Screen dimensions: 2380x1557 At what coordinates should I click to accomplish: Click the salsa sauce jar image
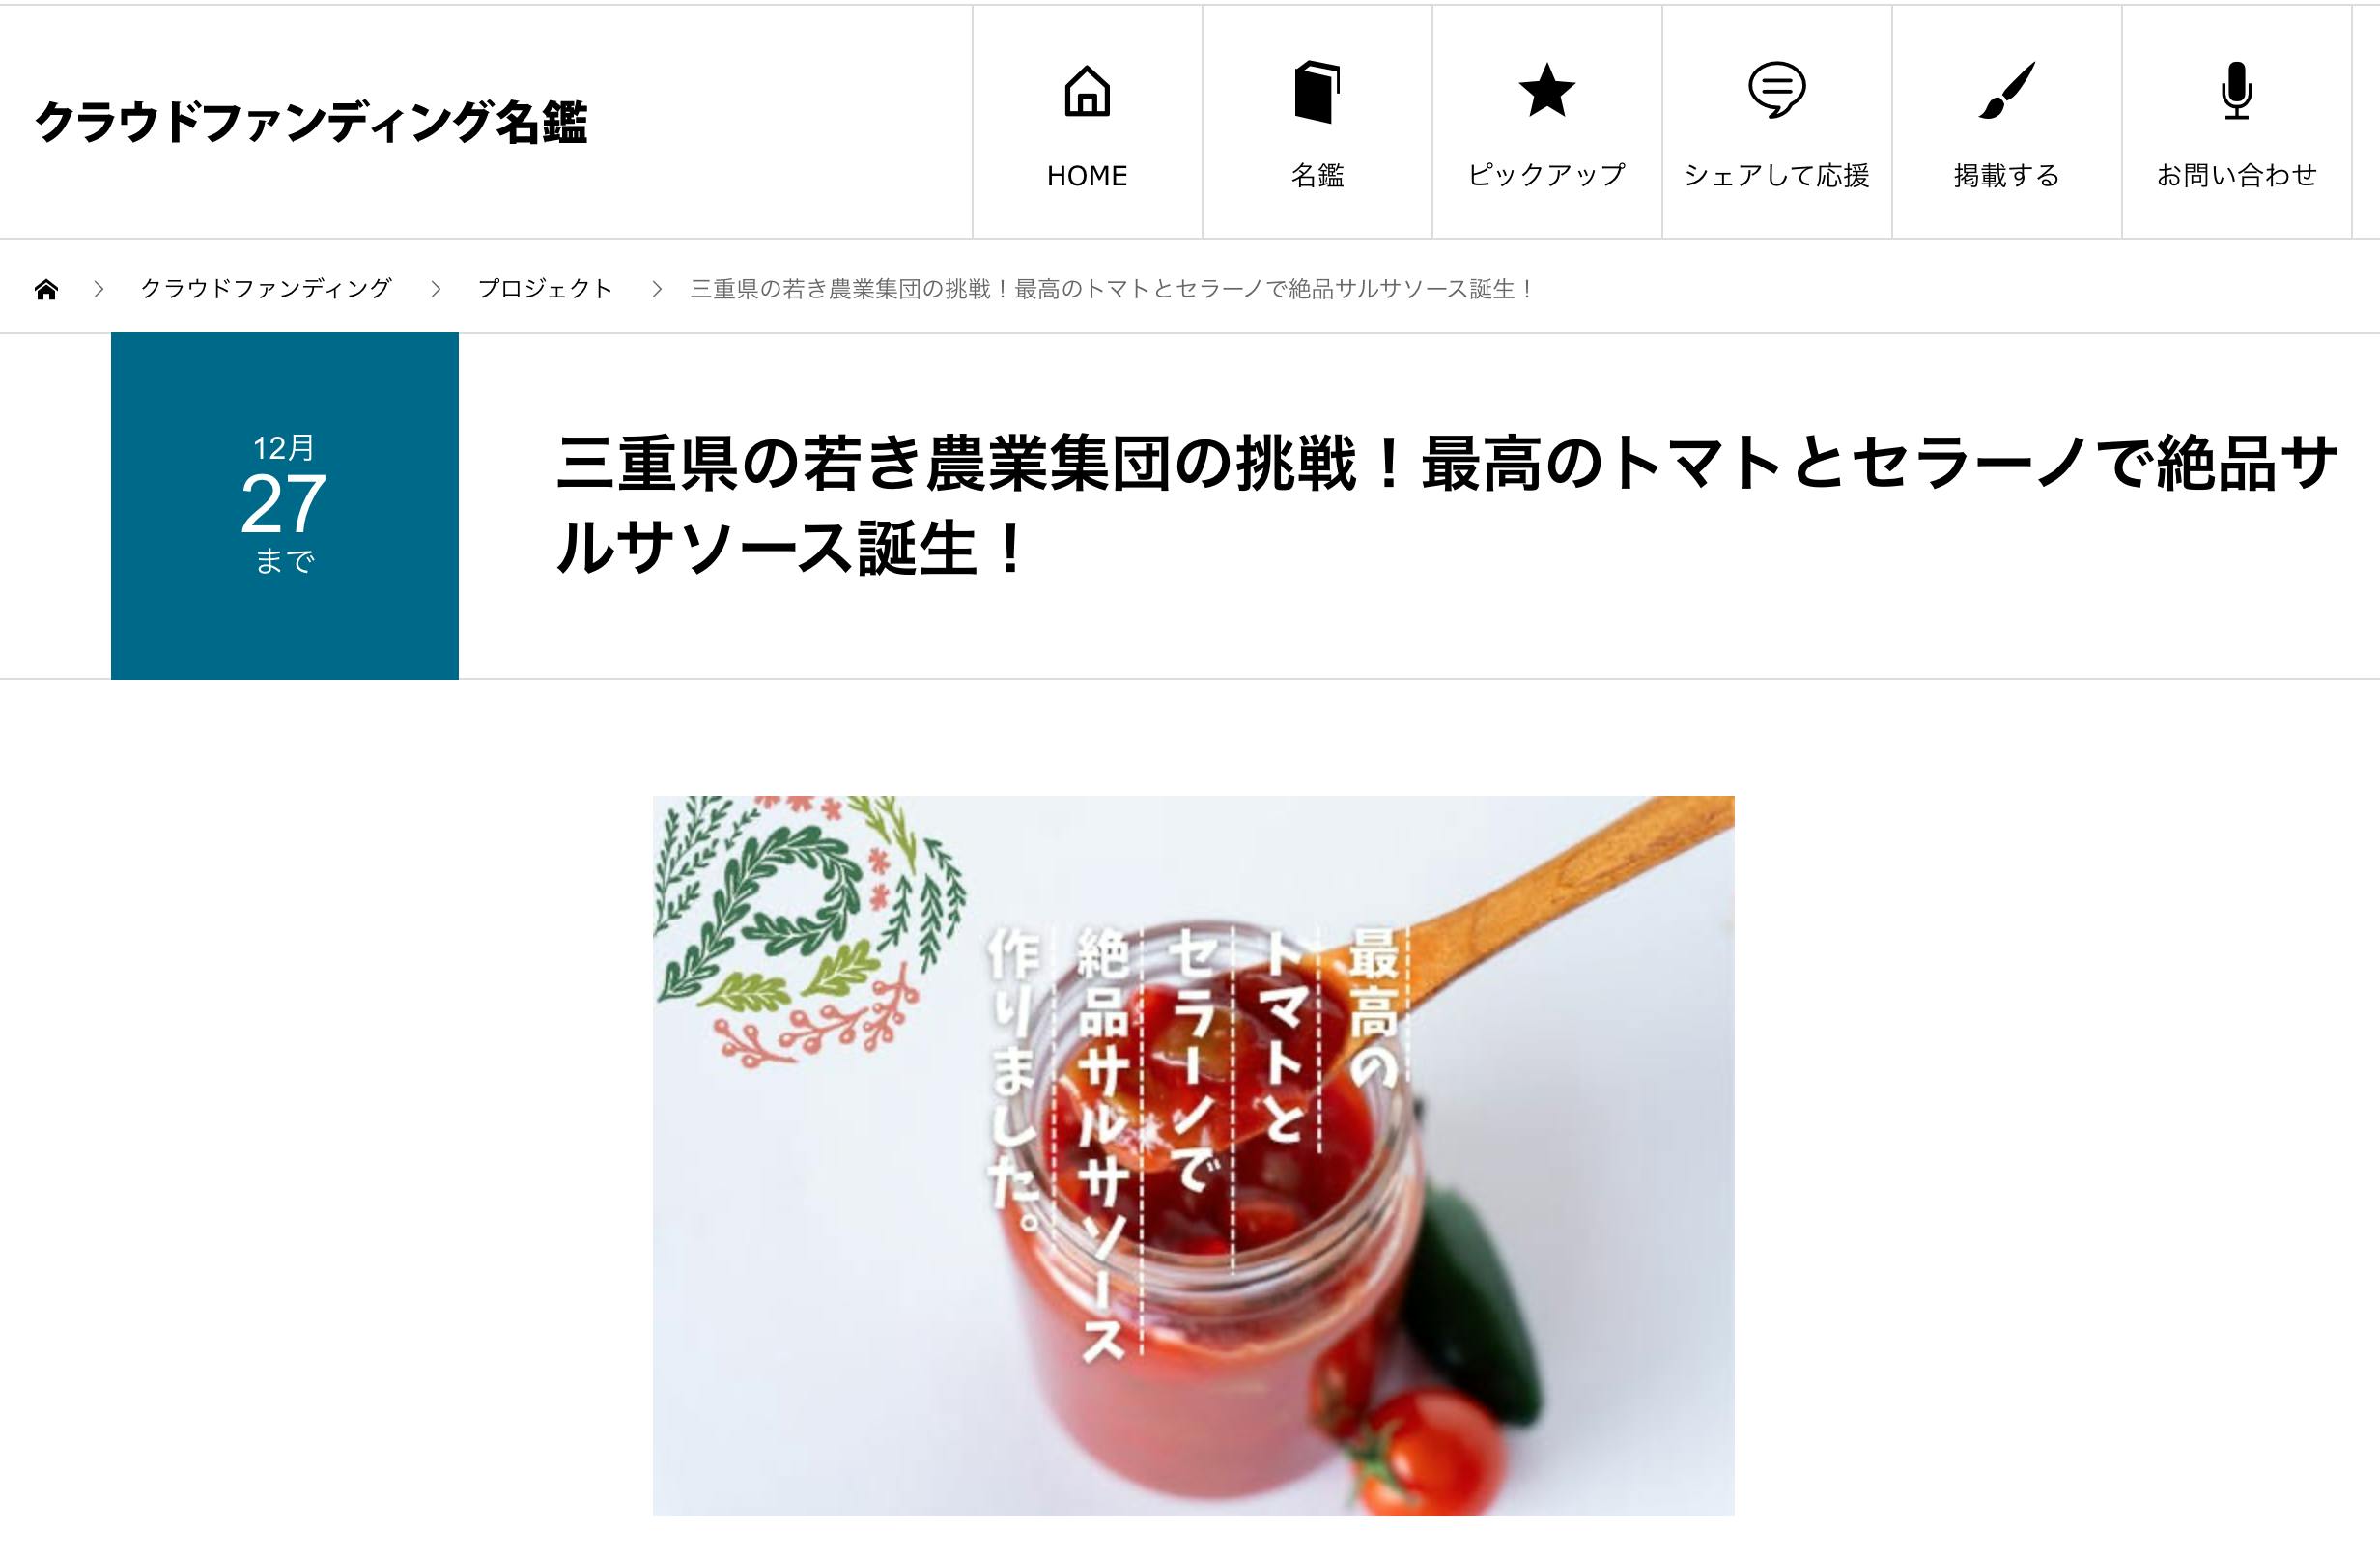coord(1194,1156)
